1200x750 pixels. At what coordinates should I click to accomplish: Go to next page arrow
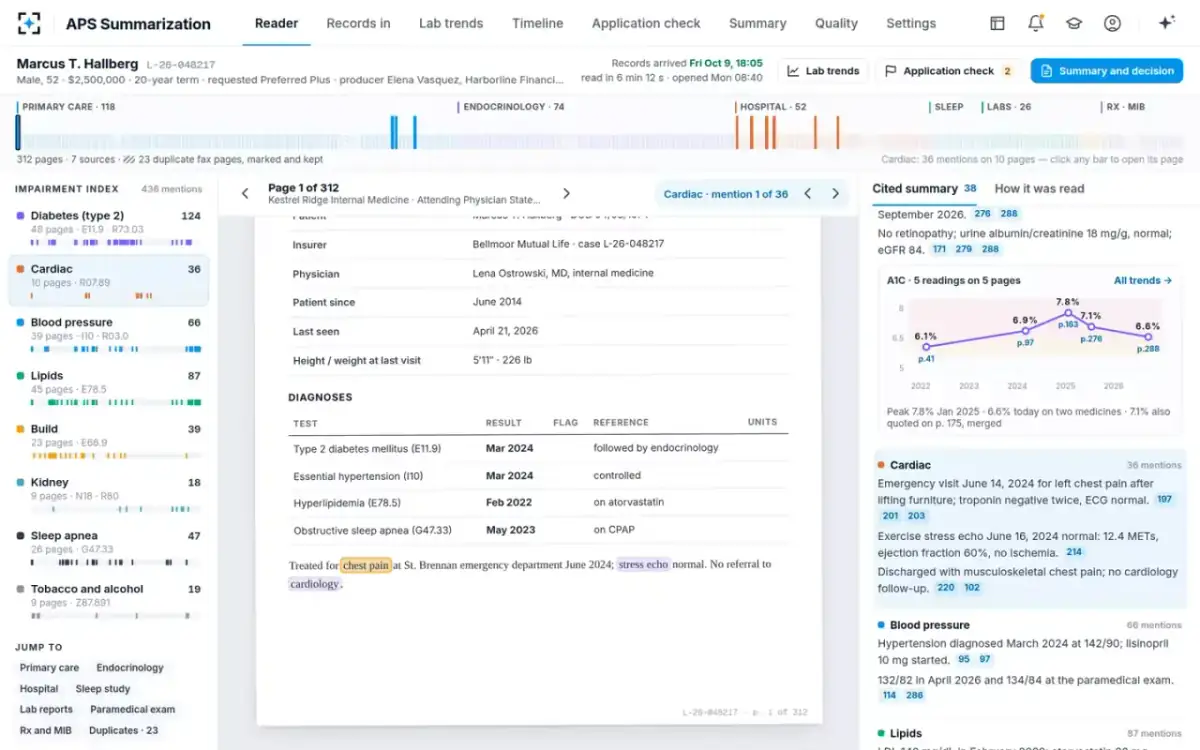coord(566,194)
